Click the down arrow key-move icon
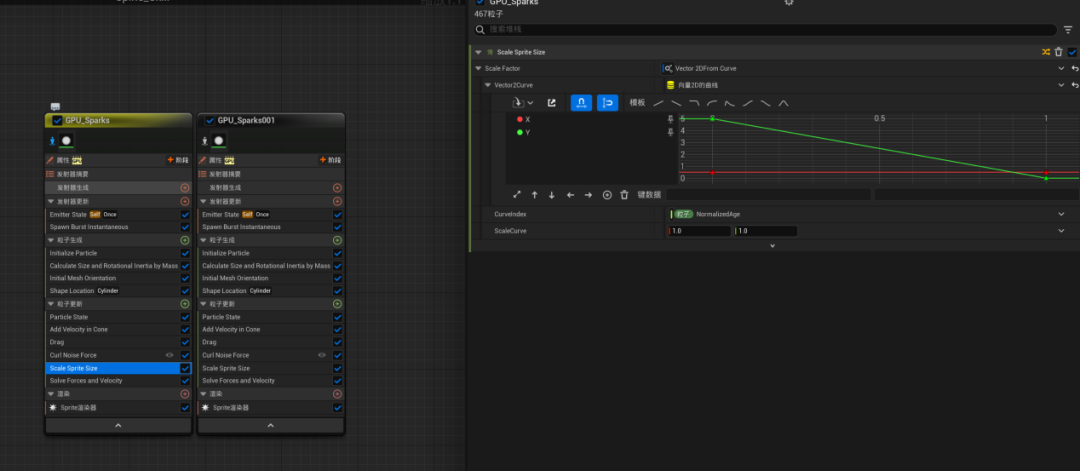This screenshot has width=1080, height=471. pos(552,195)
